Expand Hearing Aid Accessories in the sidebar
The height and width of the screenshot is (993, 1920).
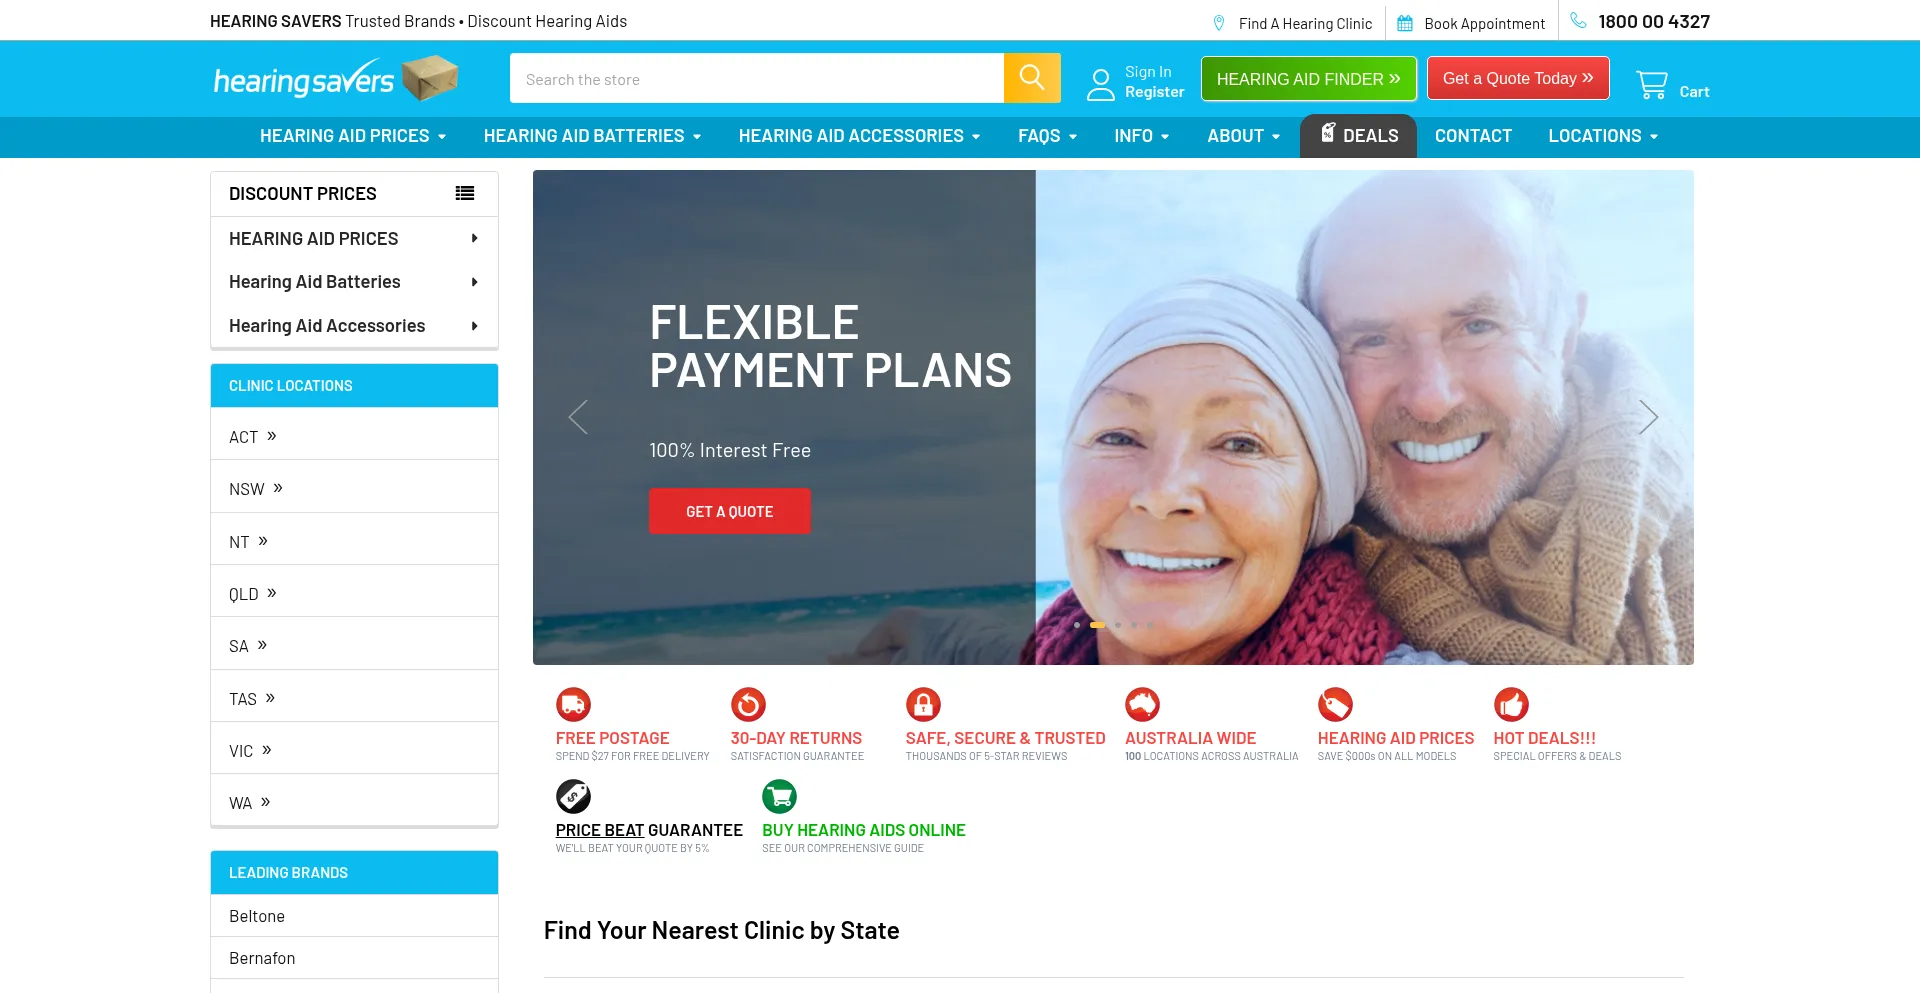coord(474,326)
